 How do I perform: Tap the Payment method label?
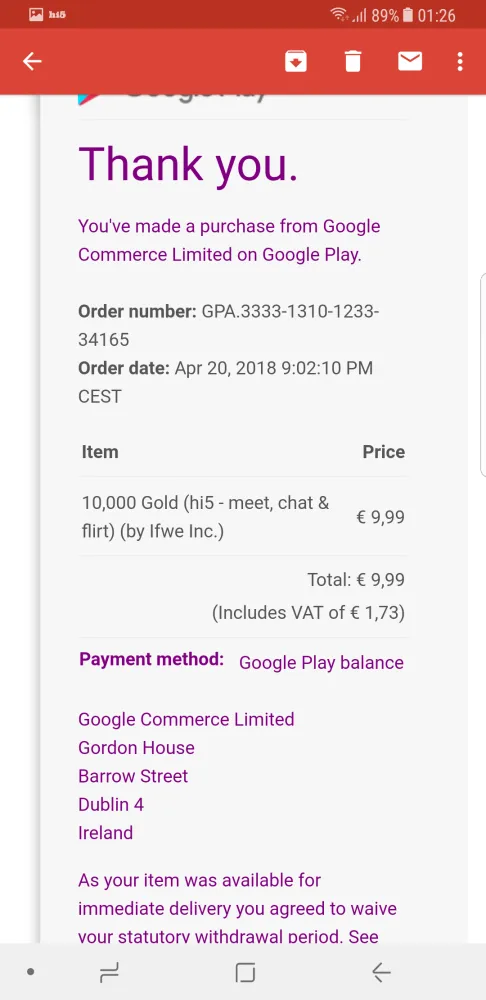coord(151,659)
